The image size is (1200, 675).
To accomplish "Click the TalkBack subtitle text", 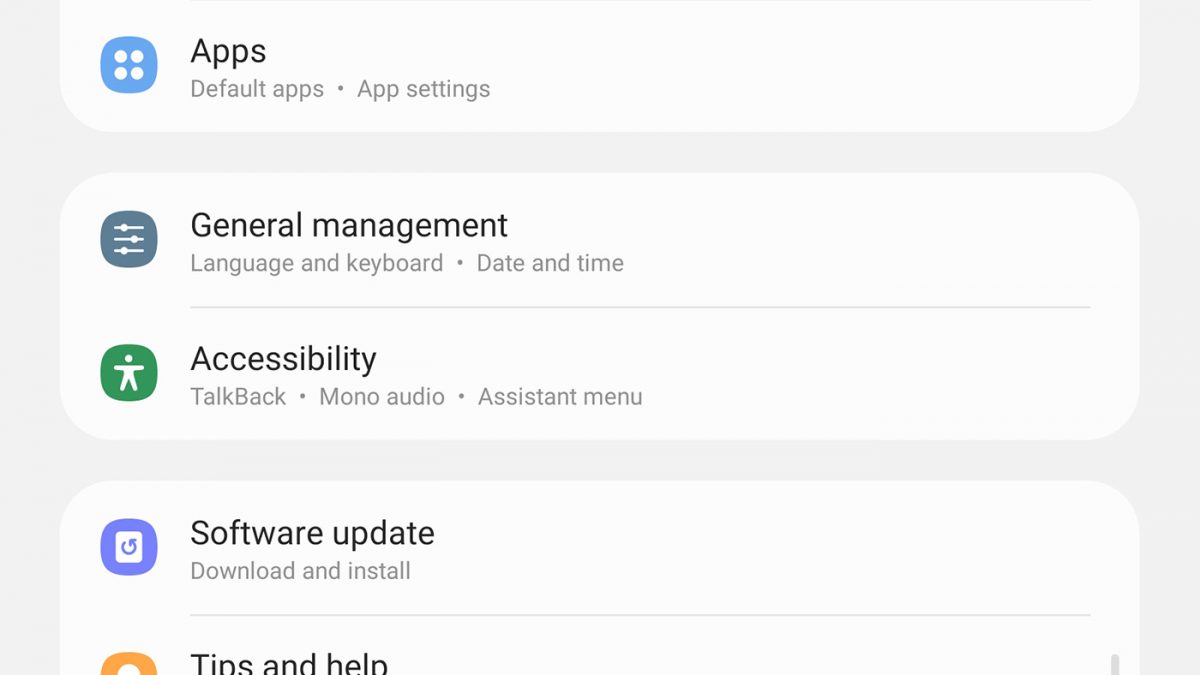I will tap(238, 397).
